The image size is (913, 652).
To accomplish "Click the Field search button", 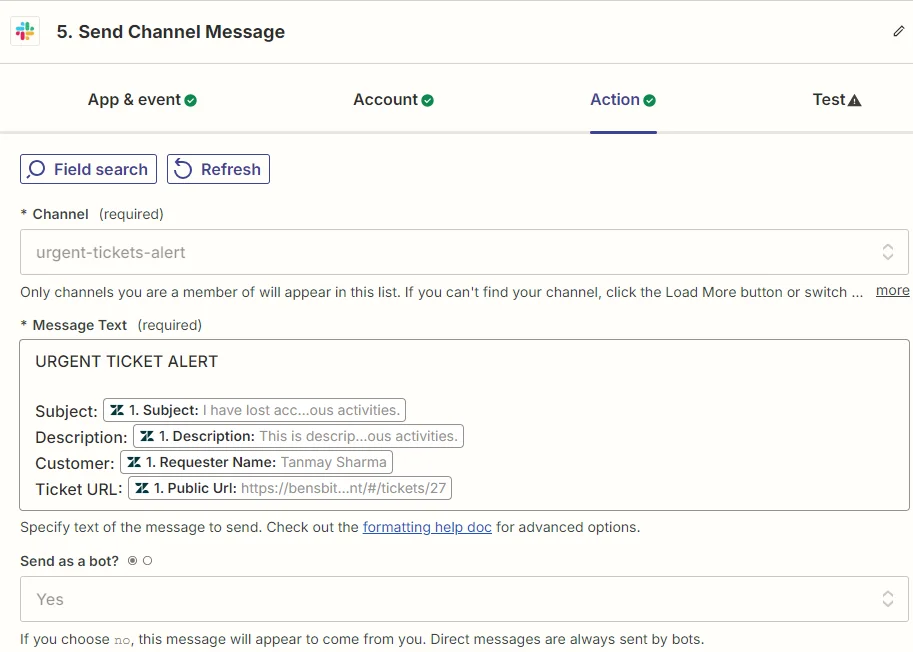I will click(89, 169).
